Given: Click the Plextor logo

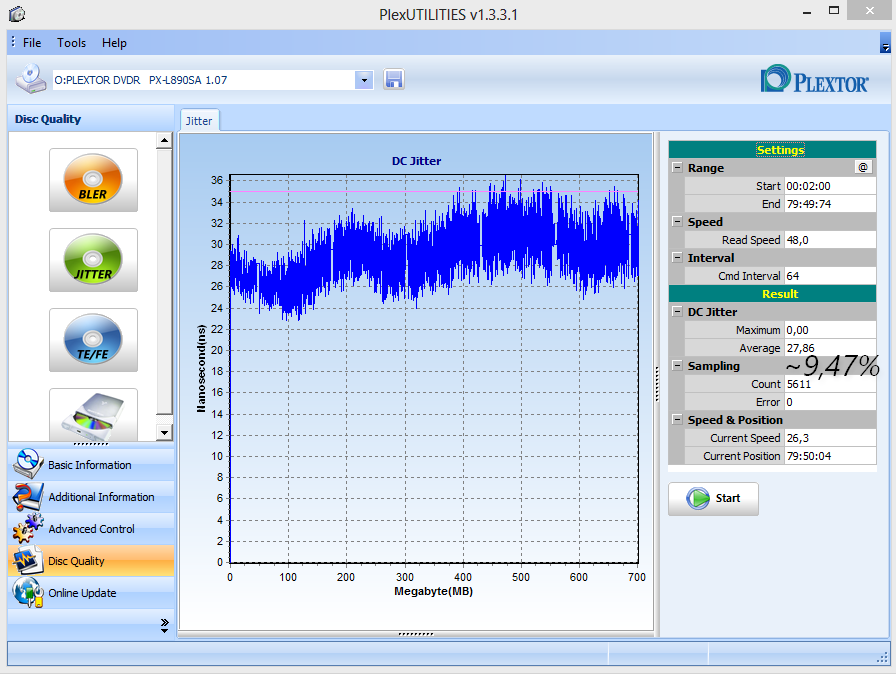Looking at the screenshot, I should (815, 79).
